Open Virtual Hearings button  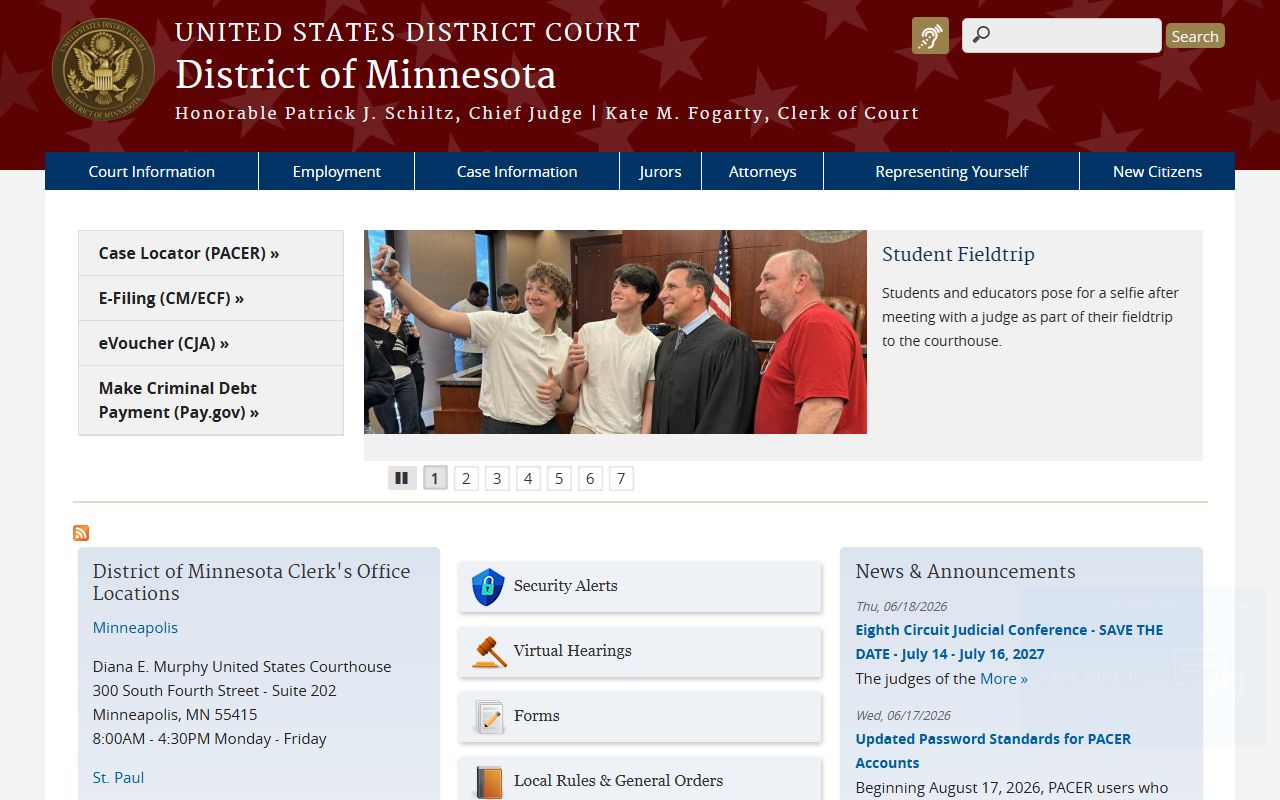coord(640,651)
